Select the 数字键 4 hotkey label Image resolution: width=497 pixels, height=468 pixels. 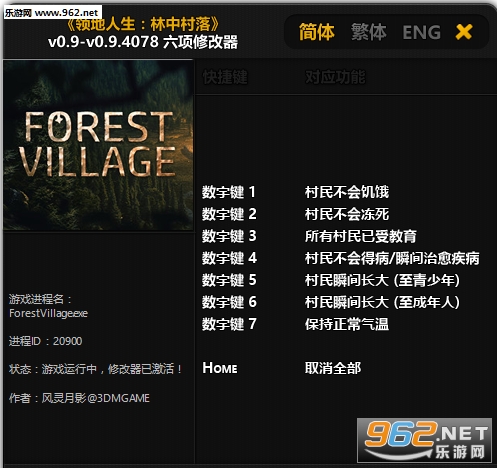tap(229, 258)
